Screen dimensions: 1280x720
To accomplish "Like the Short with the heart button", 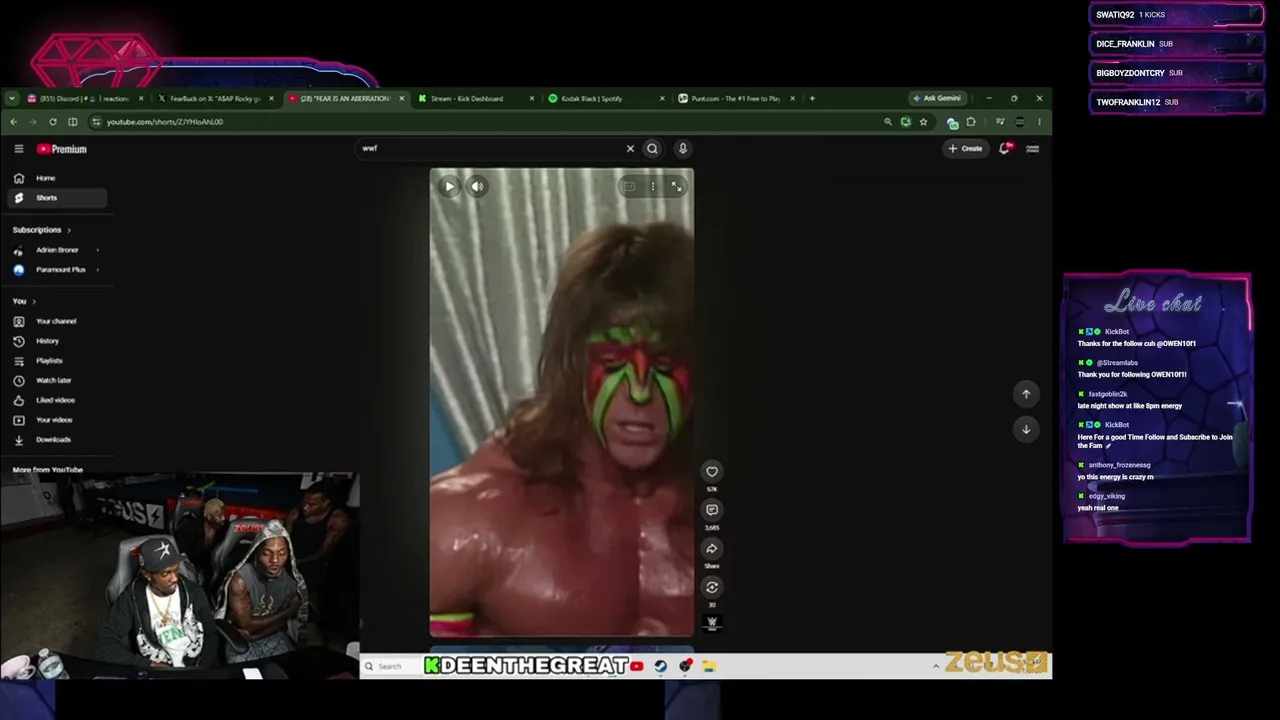I will [712, 472].
